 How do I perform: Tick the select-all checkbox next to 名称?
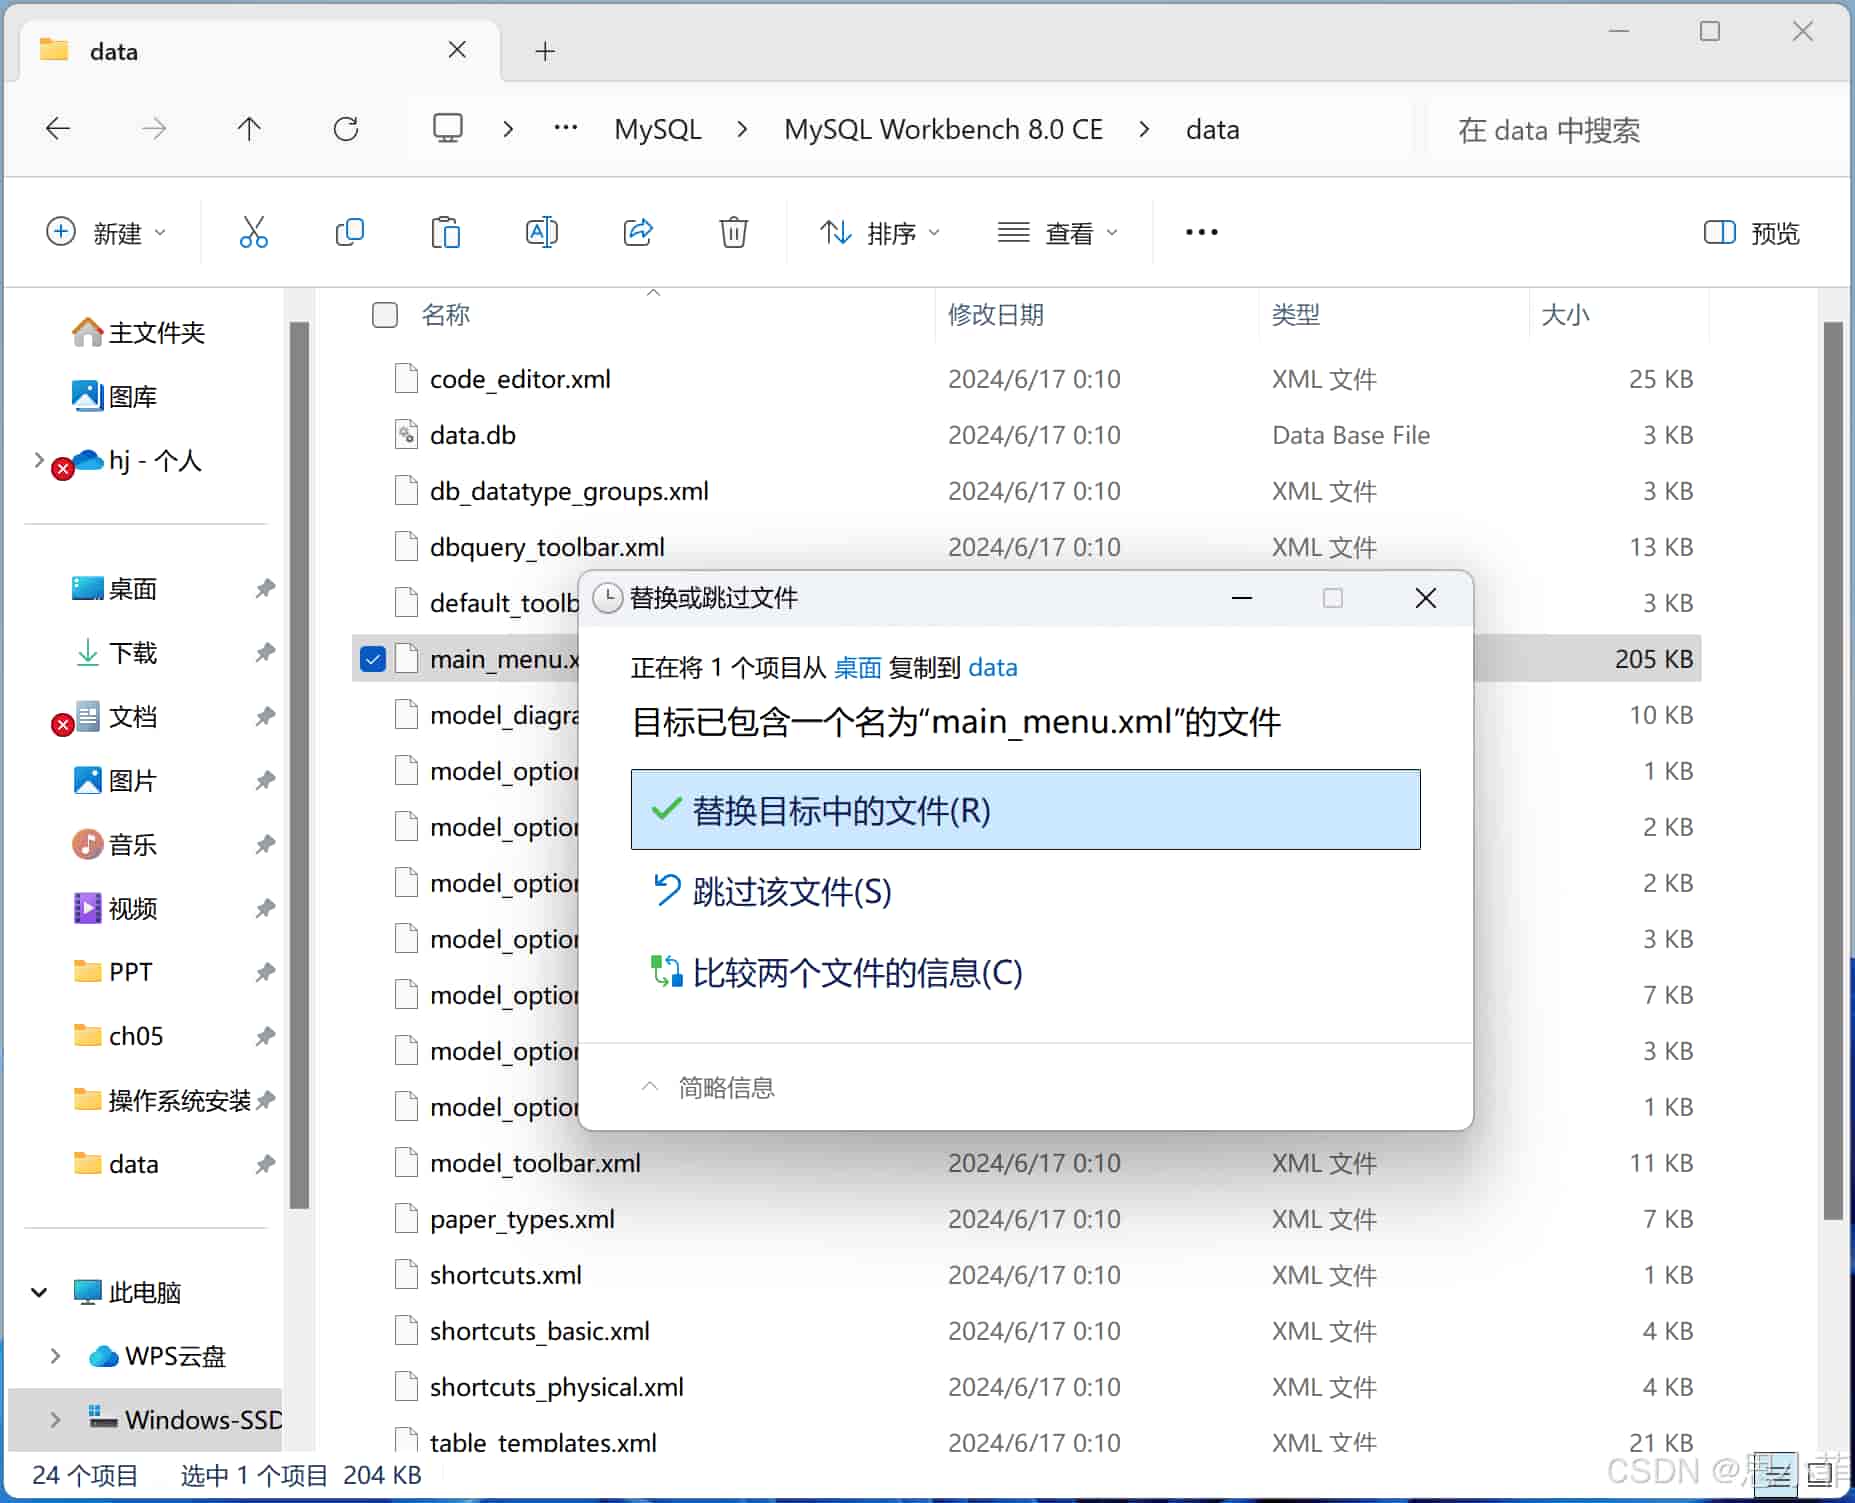tap(385, 315)
